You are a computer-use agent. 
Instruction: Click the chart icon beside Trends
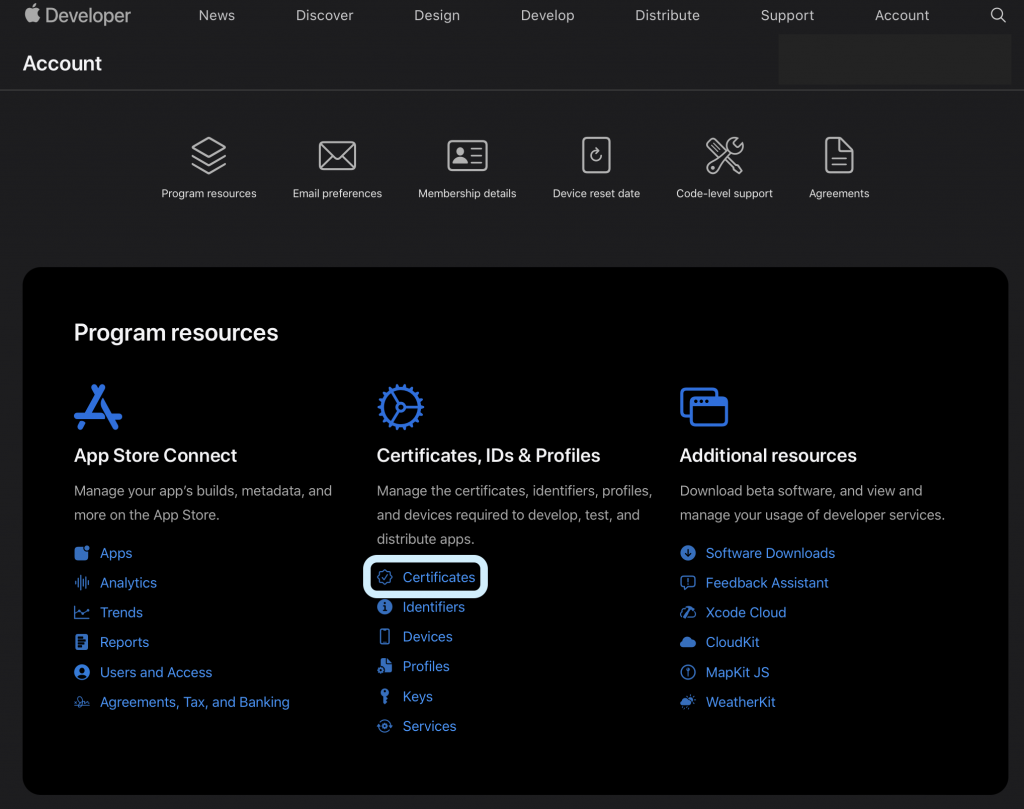(x=82, y=612)
